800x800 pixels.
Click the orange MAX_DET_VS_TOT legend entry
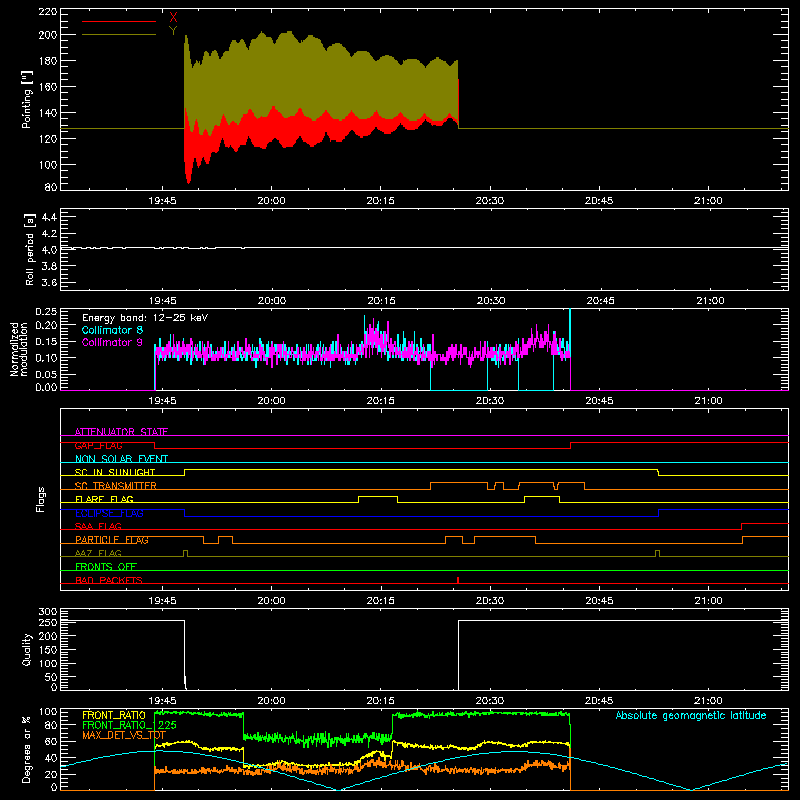pyautogui.click(x=124, y=735)
